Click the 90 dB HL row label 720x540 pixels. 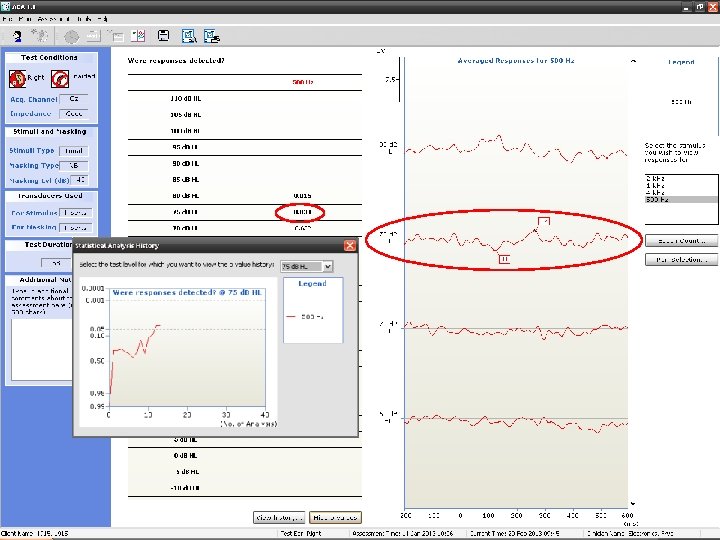(186, 163)
